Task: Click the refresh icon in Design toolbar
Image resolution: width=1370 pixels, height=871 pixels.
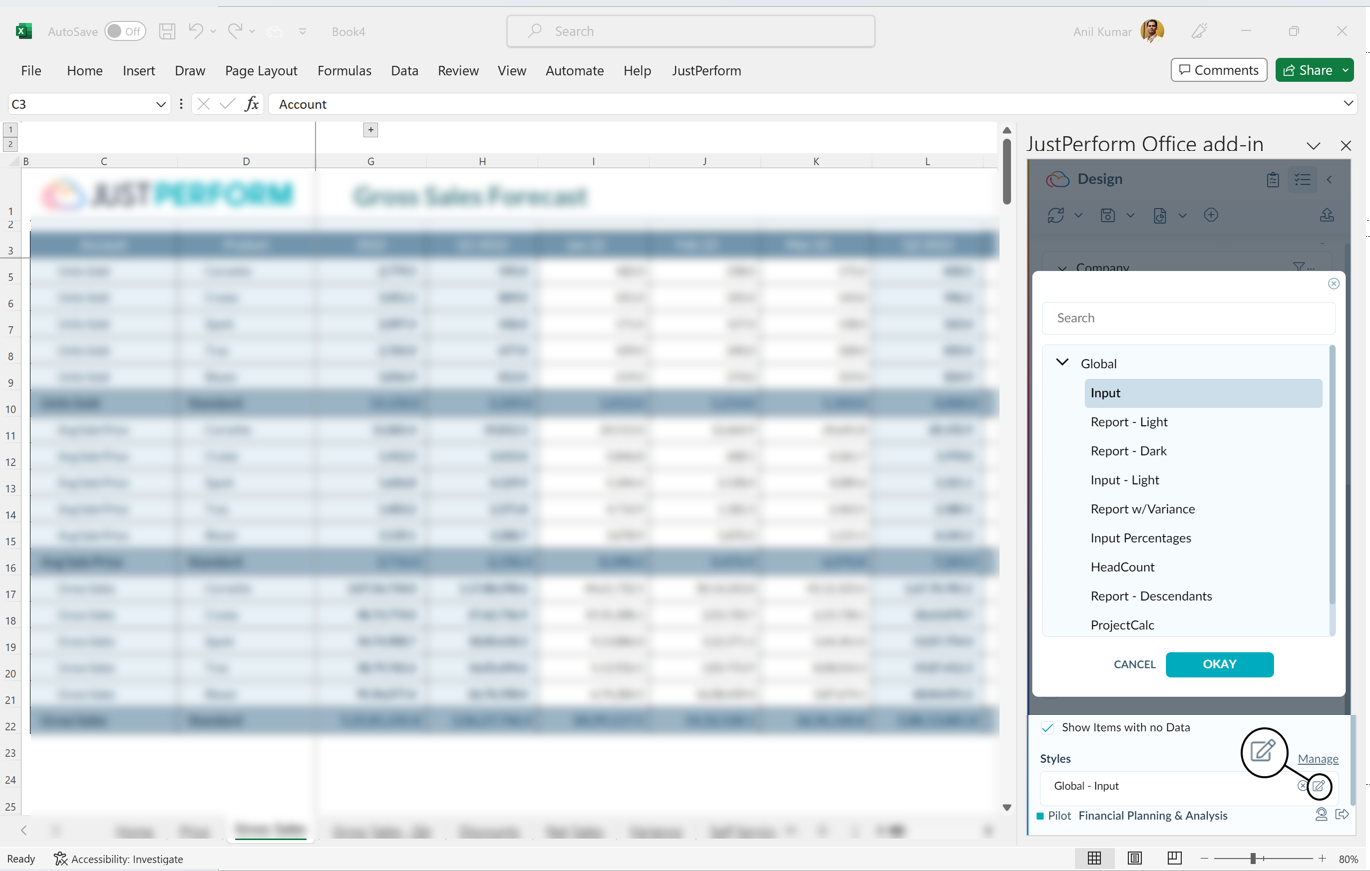Action: (x=1056, y=215)
